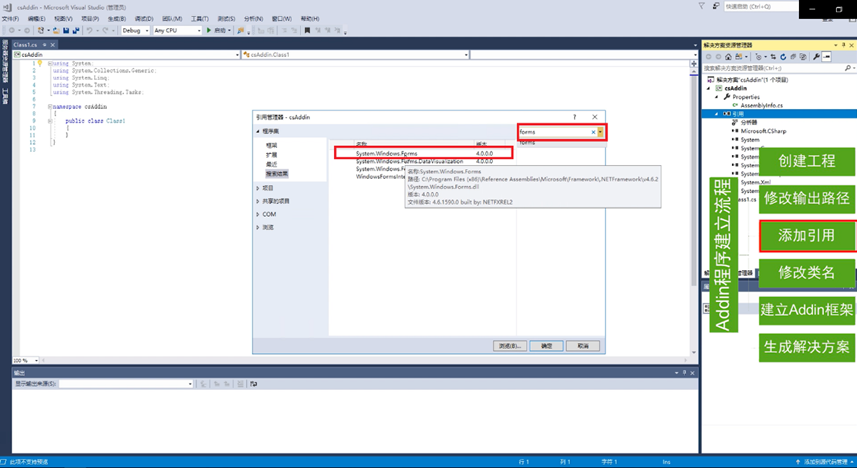Open the Debug configuration dropdown

pos(146,31)
